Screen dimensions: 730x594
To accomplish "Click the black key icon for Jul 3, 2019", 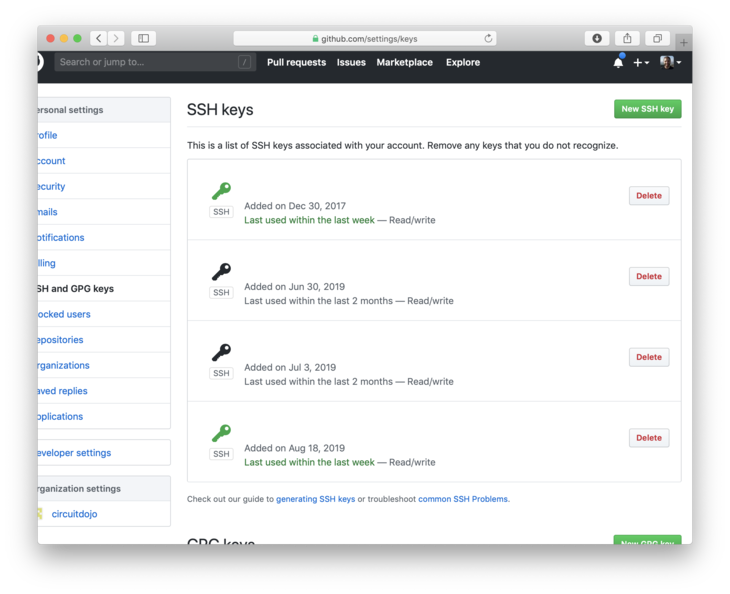I will 222,352.
